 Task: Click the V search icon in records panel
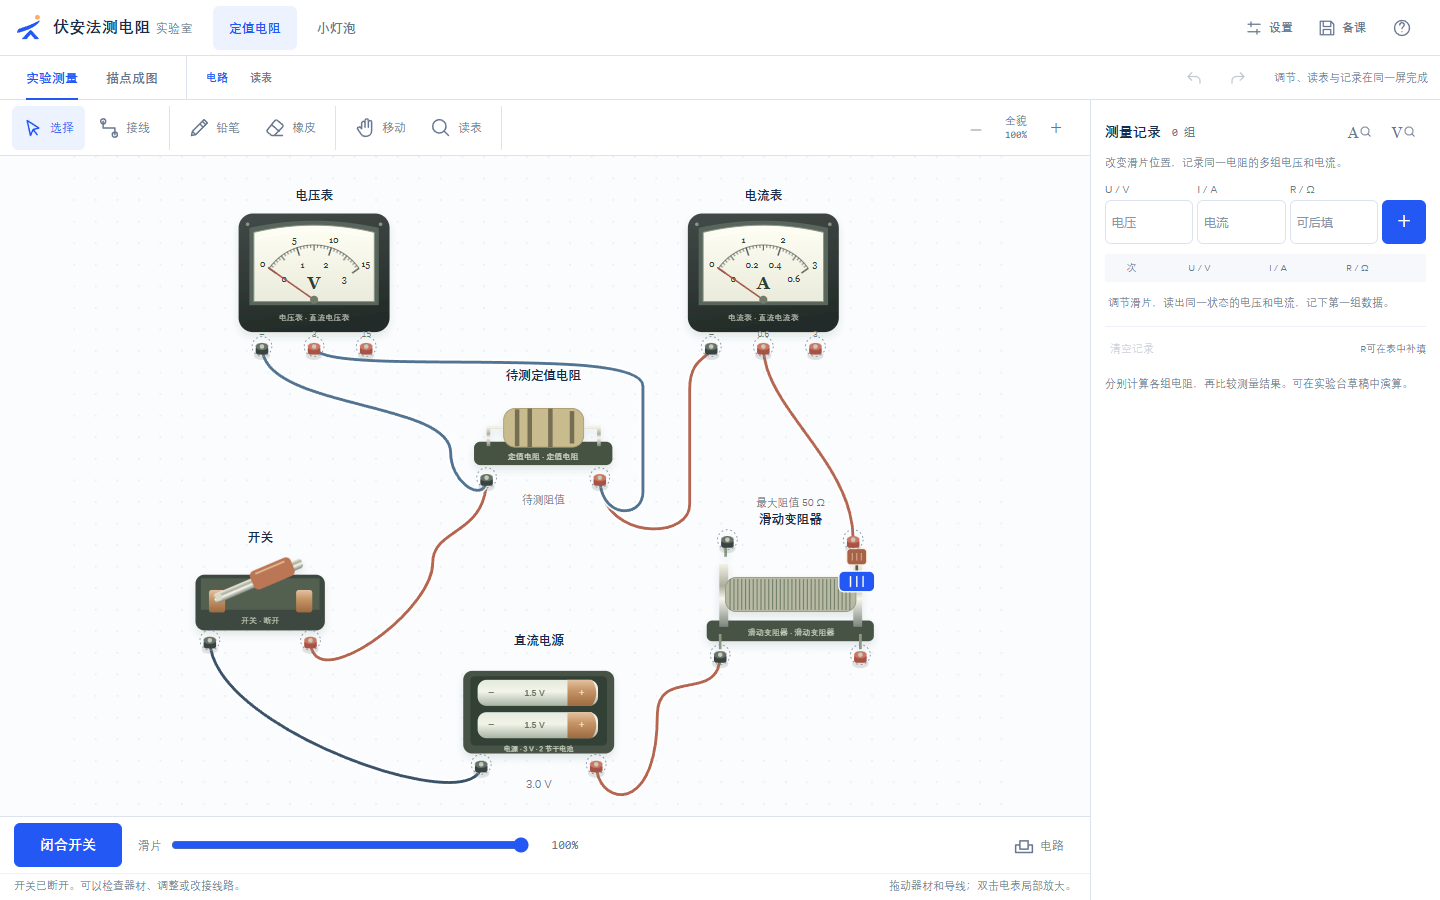pos(1403,132)
